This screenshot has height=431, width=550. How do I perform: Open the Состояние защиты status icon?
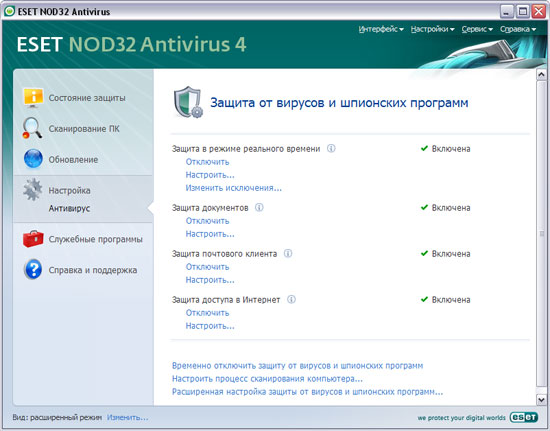[33, 97]
